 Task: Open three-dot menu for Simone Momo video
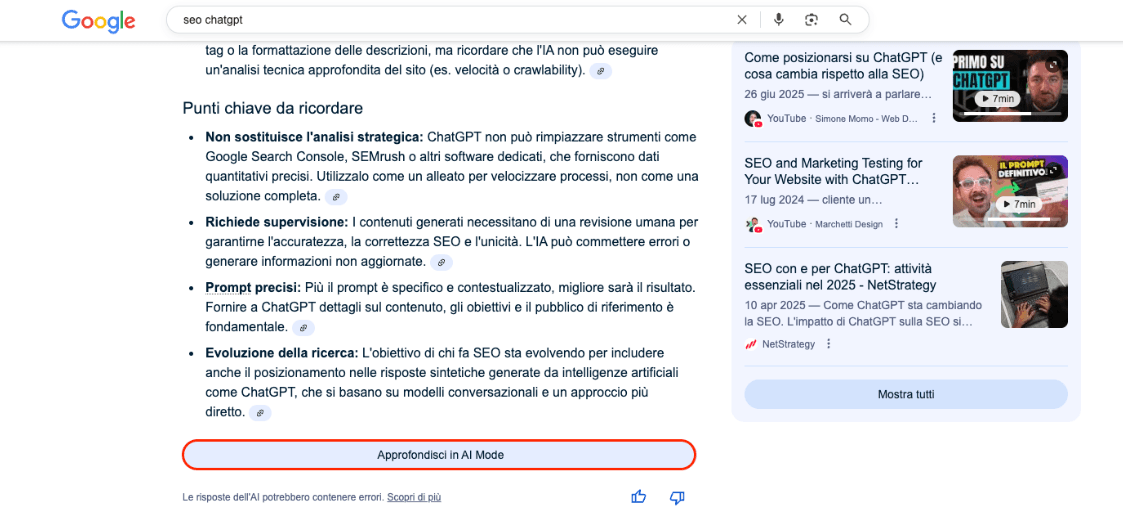pyautogui.click(x=934, y=118)
